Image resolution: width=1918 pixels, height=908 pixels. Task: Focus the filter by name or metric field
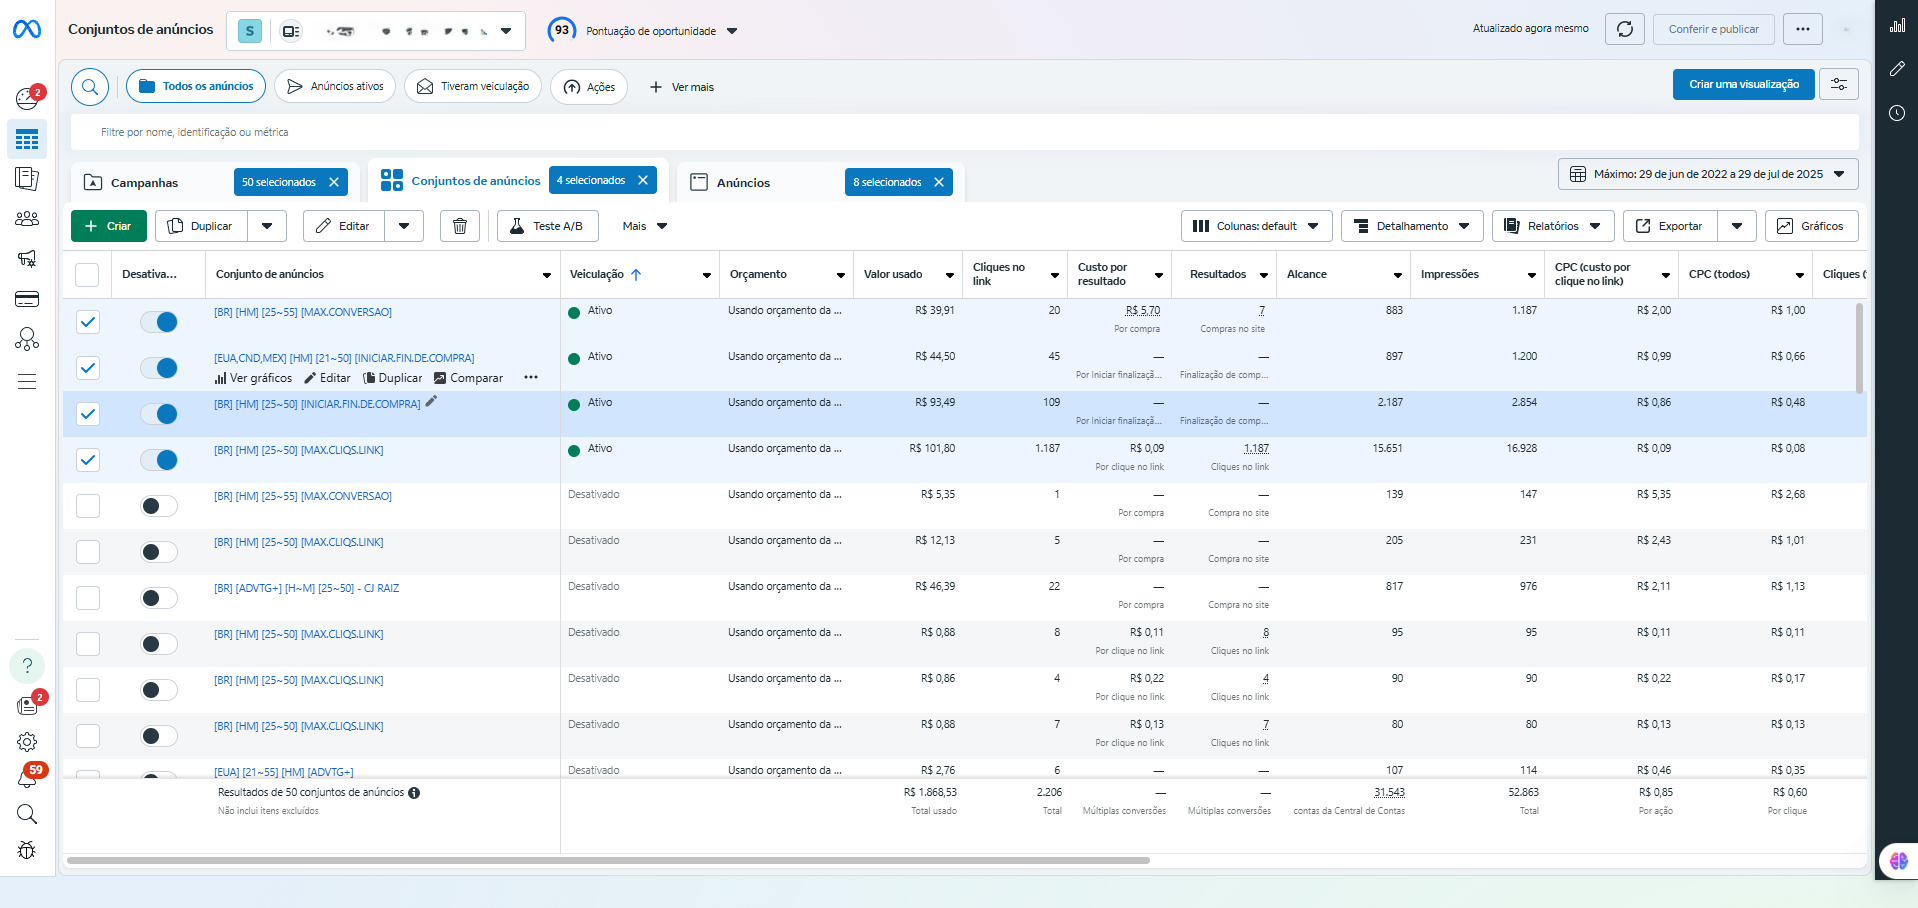[x=965, y=132]
